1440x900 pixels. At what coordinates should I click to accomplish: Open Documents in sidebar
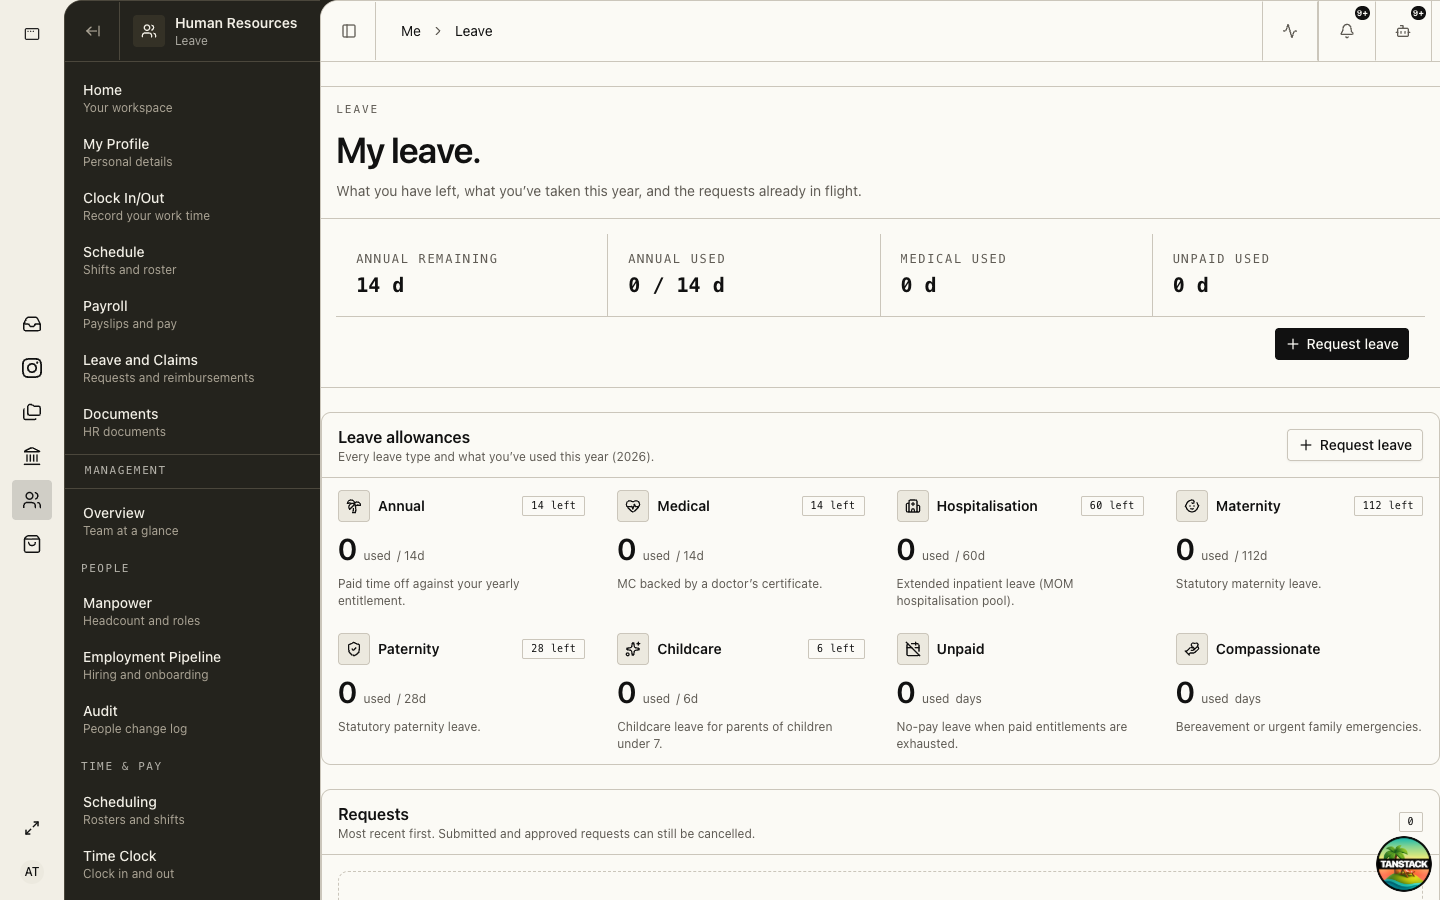(x=192, y=422)
